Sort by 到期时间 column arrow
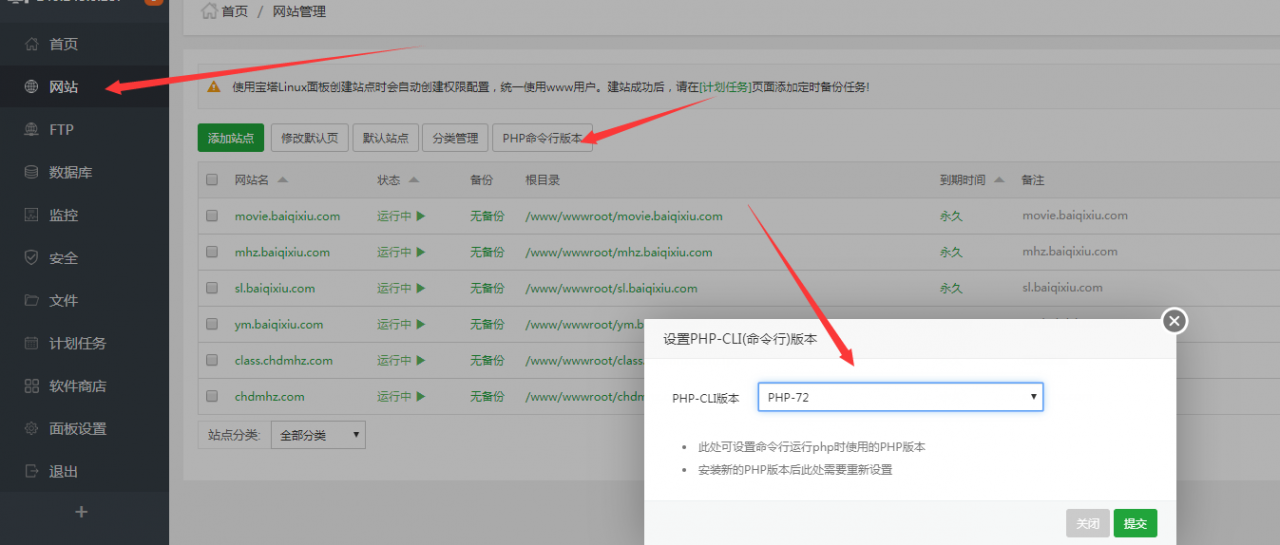 998,180
